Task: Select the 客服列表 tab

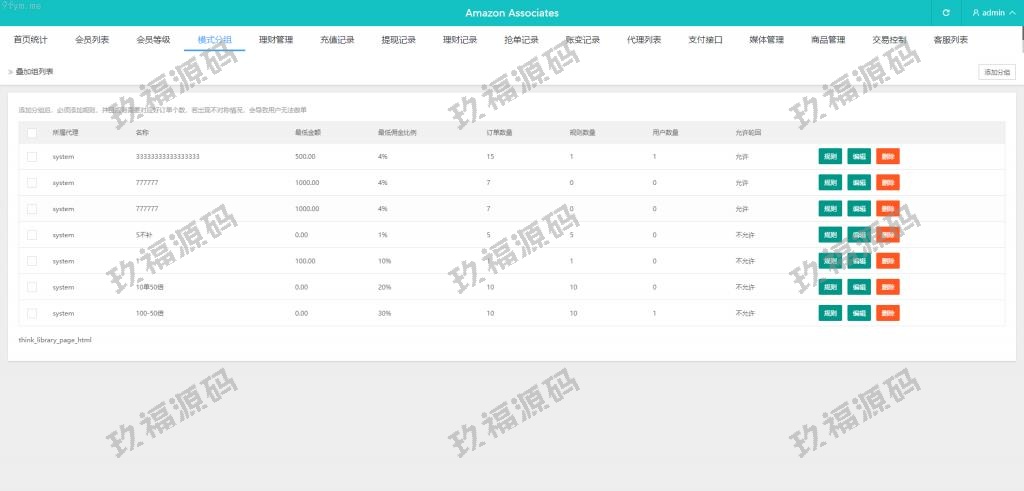Action: pyautogui.click(x=950, y=40)
